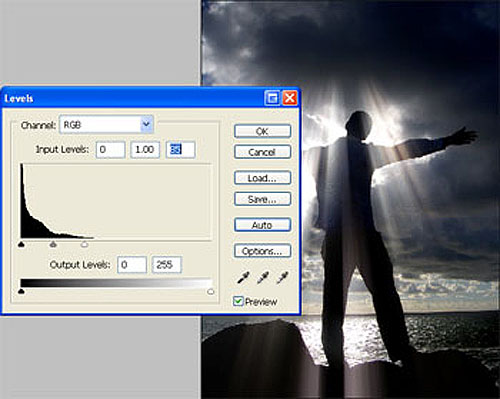Click the output black slider handle

click(21, 292)
